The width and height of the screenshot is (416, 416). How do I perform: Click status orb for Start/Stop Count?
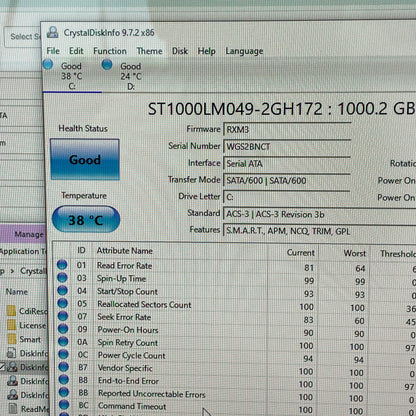click(62, 290)
